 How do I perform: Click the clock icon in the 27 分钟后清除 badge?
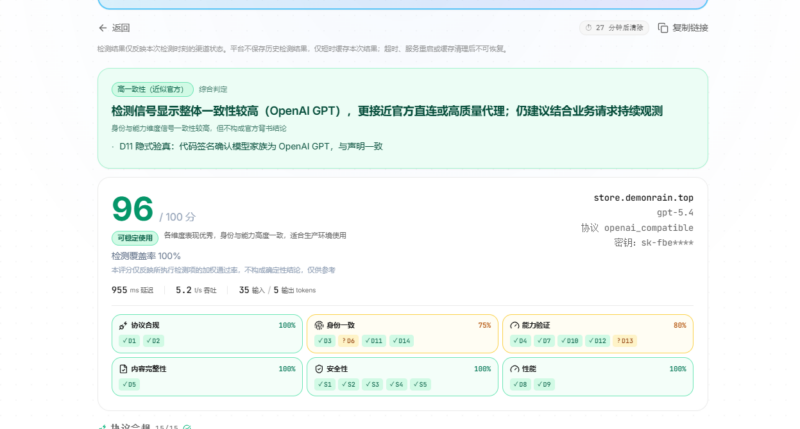click(588, 28)
